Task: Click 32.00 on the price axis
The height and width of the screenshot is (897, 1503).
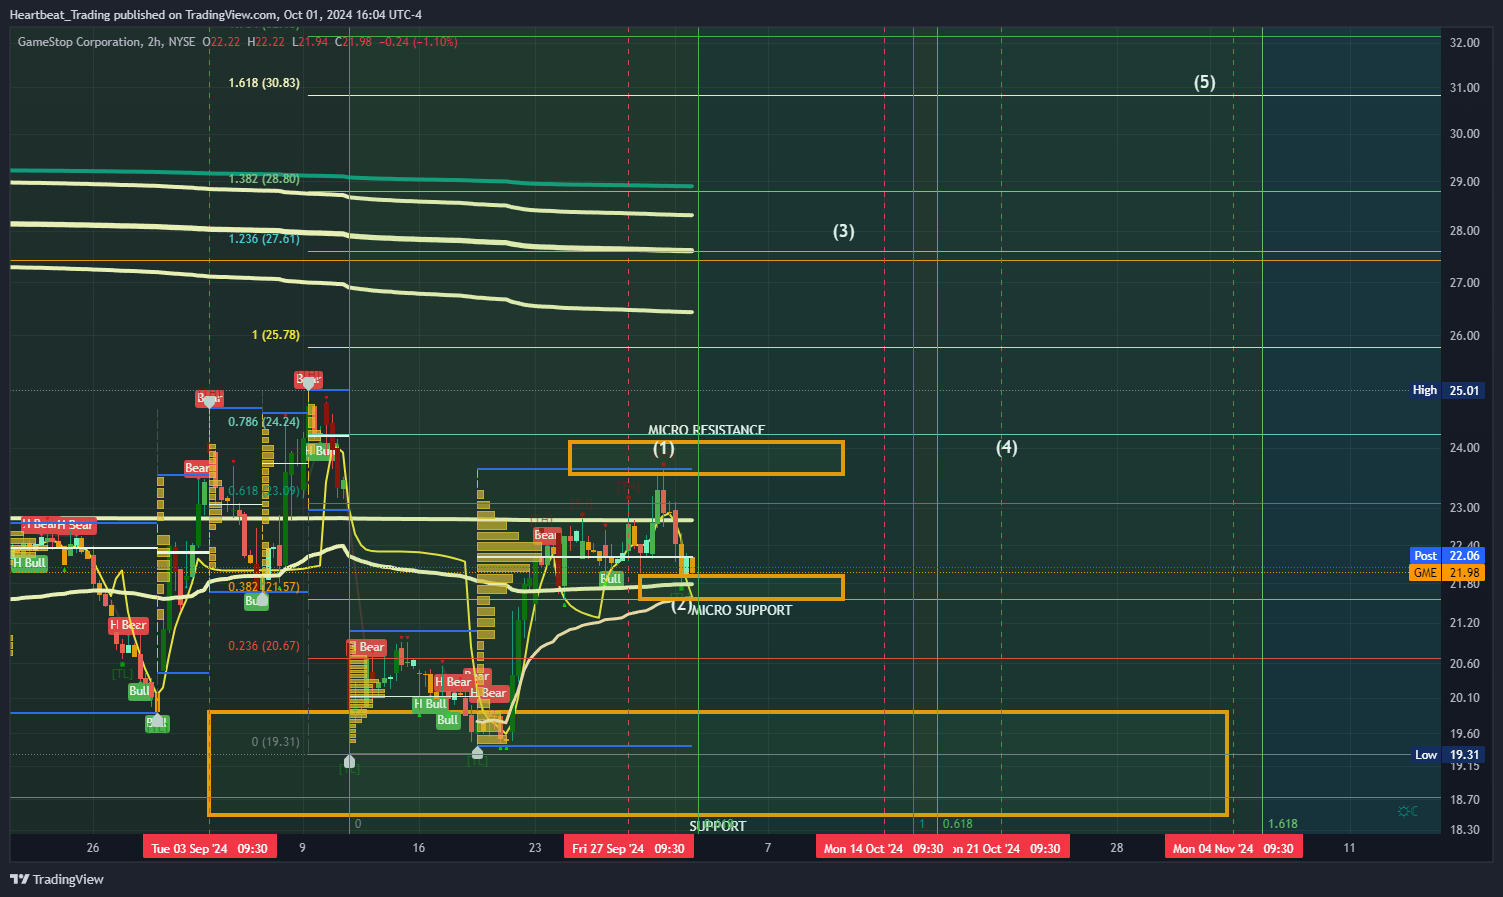Action: [1465, 43]
